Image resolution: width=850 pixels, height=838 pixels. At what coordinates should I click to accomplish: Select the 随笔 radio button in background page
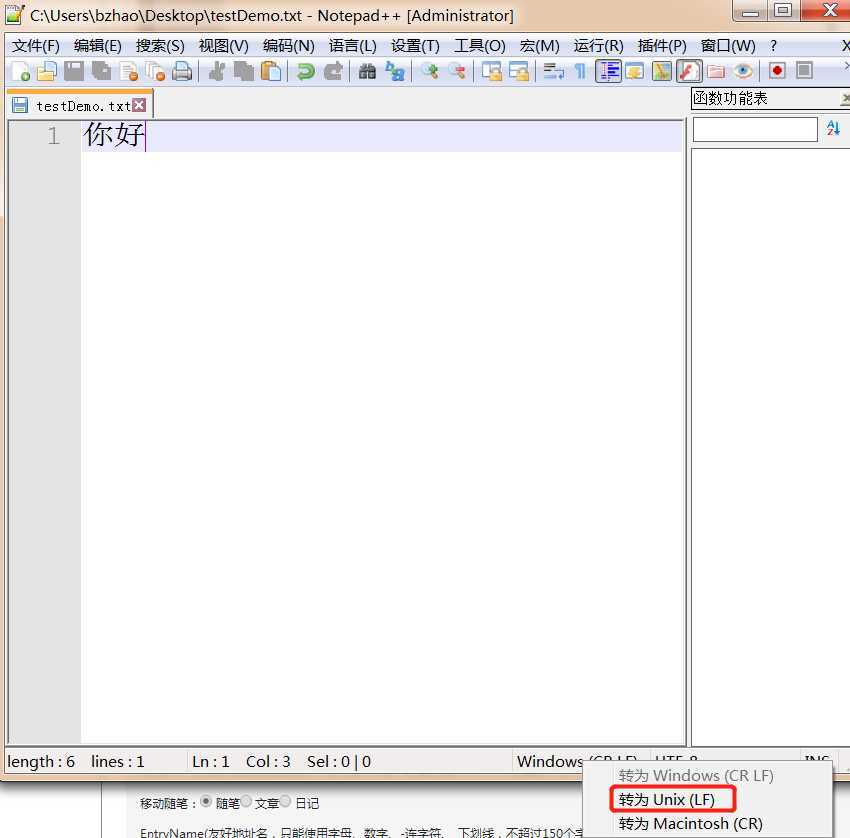[206, 801]
